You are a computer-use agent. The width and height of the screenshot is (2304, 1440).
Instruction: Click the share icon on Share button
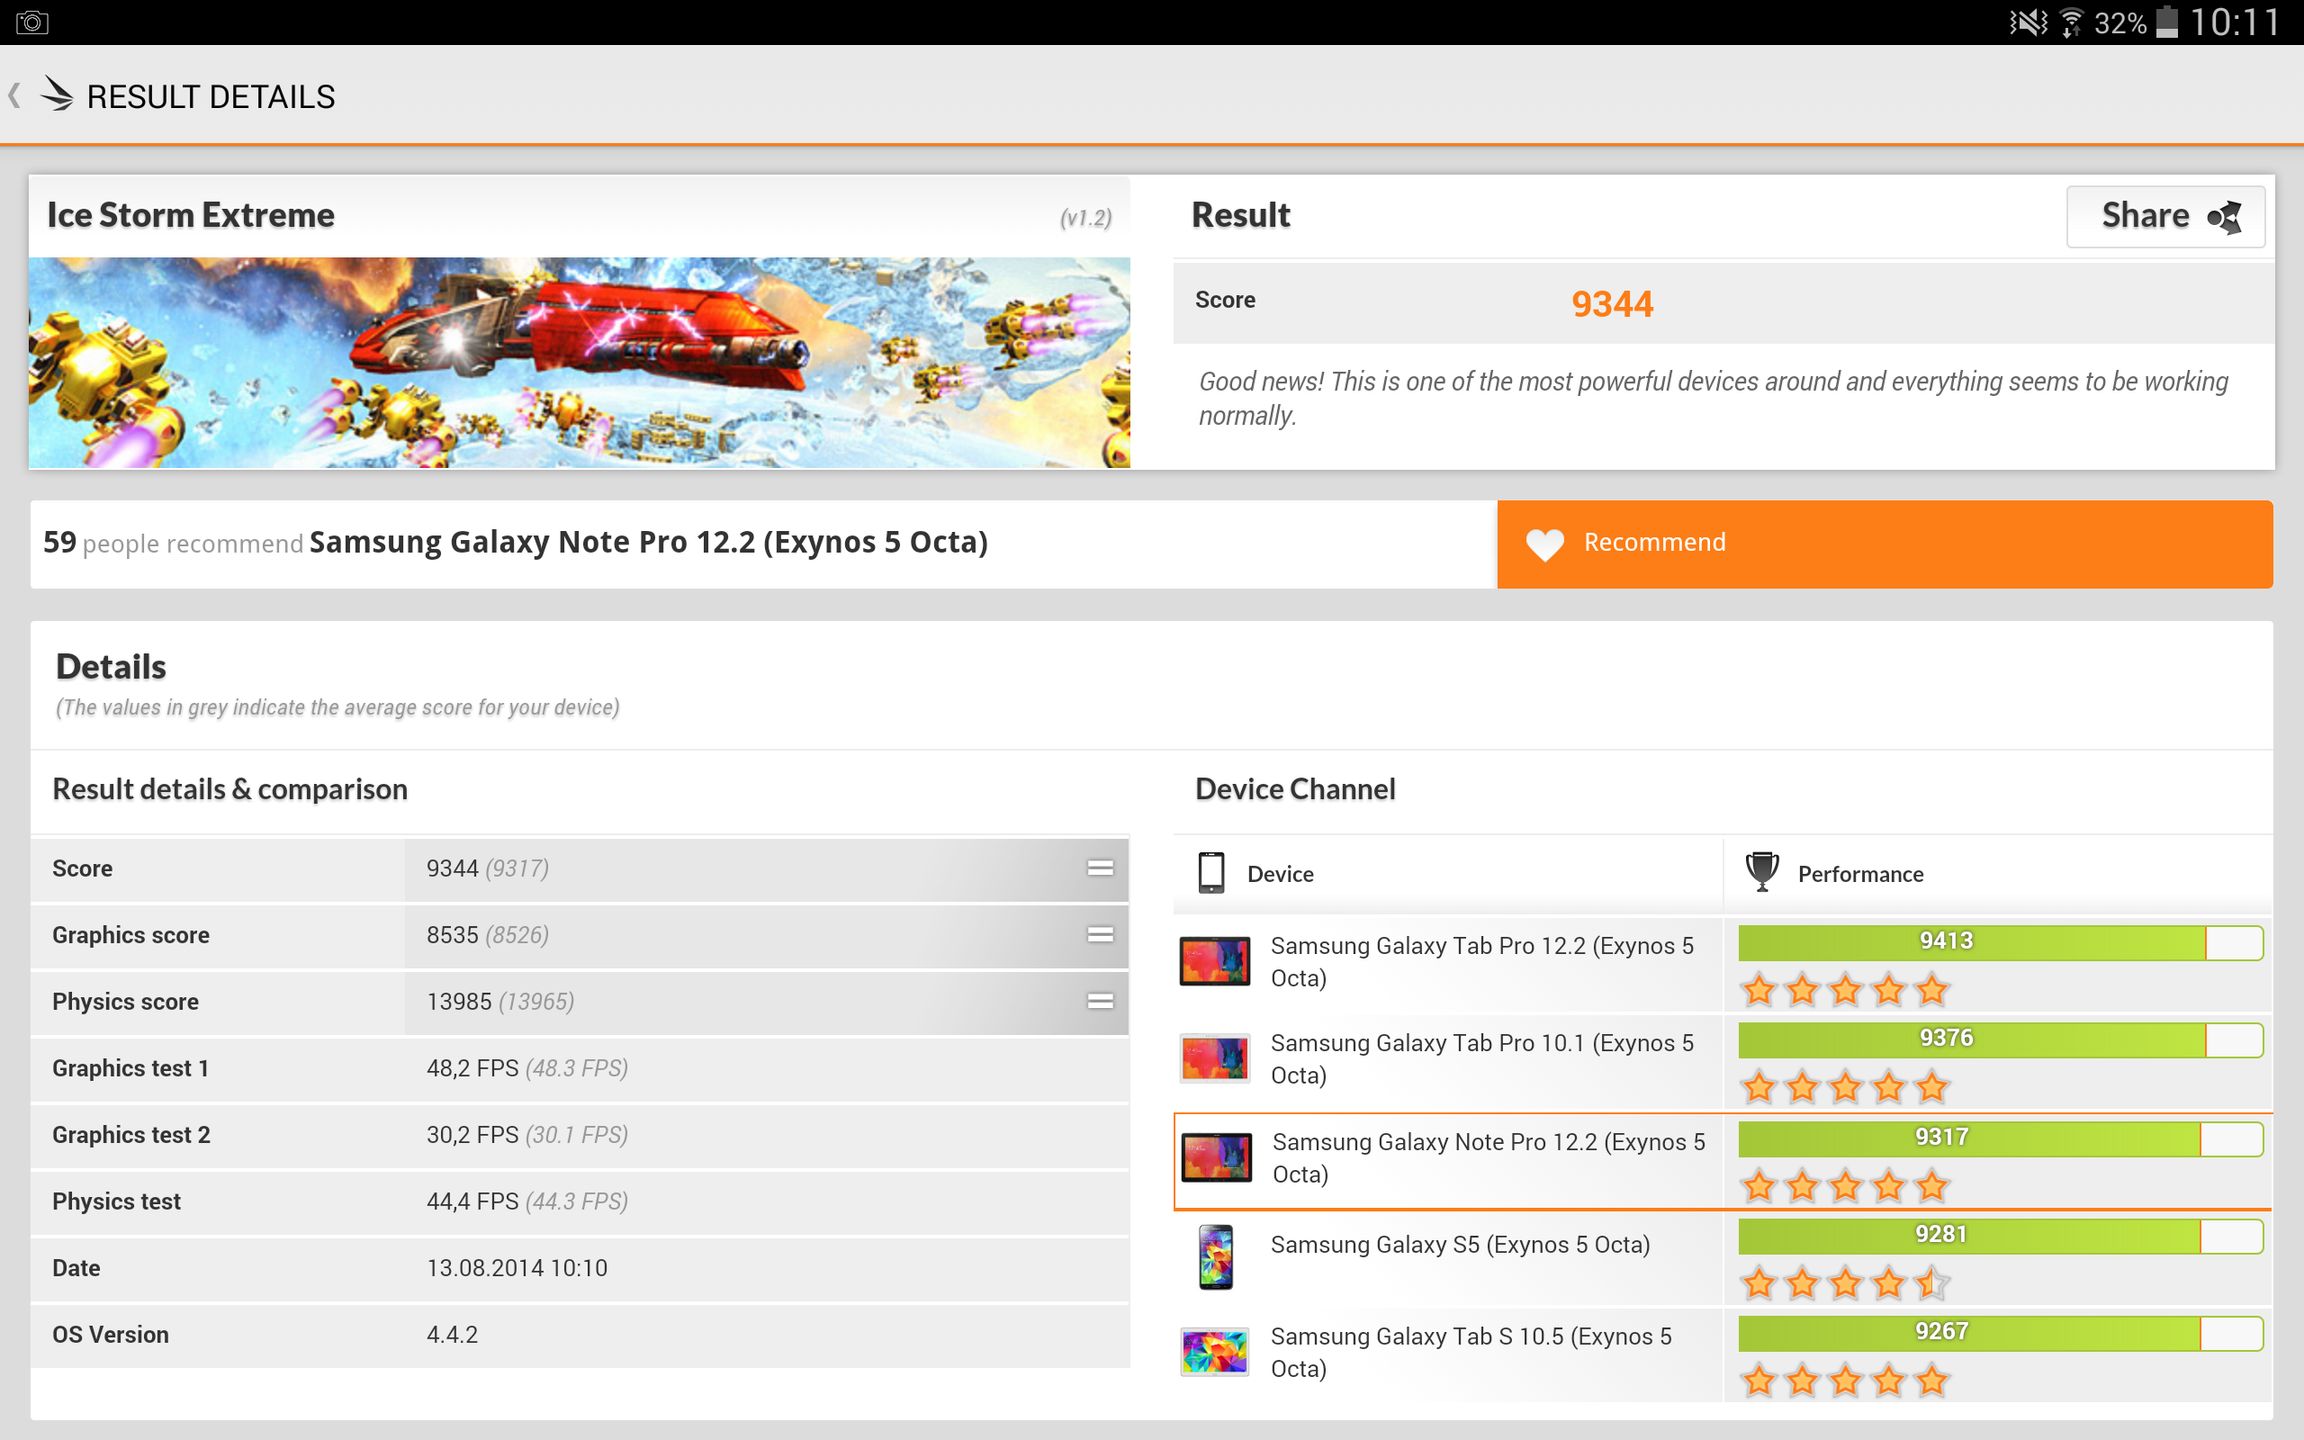[x=2226, y=217]
